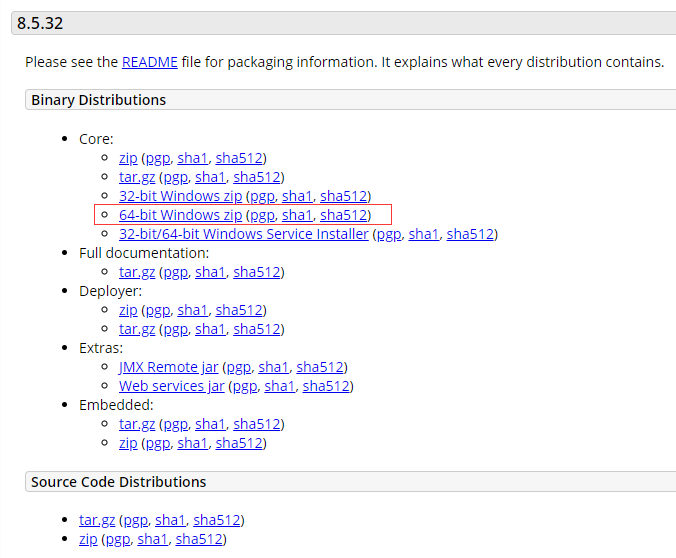Open pgp for 32-bit Windows zip
This screenshot has height=558, width=676.
pyautogui.click(x=262, y=196)
